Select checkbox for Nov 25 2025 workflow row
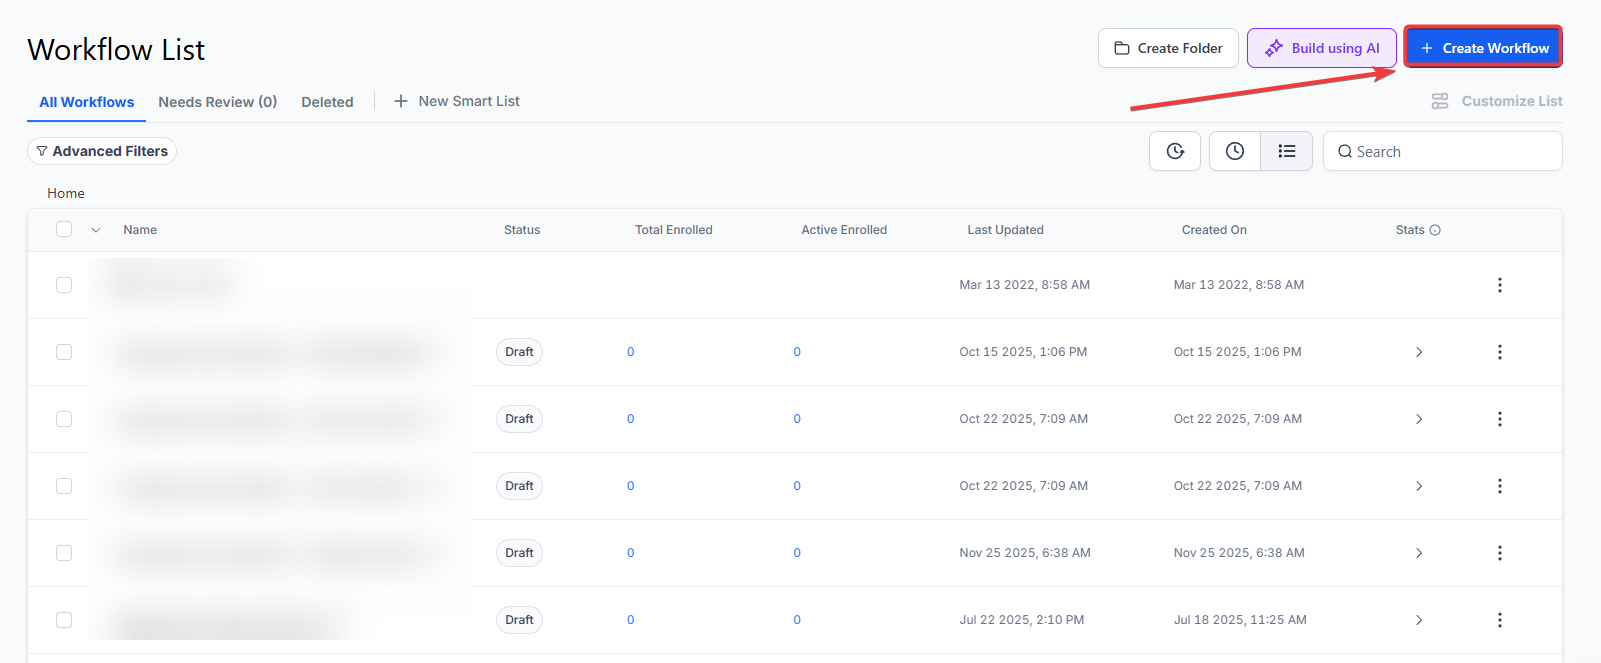The height and width of the screenshot is (663, 1601). (64, 553)
